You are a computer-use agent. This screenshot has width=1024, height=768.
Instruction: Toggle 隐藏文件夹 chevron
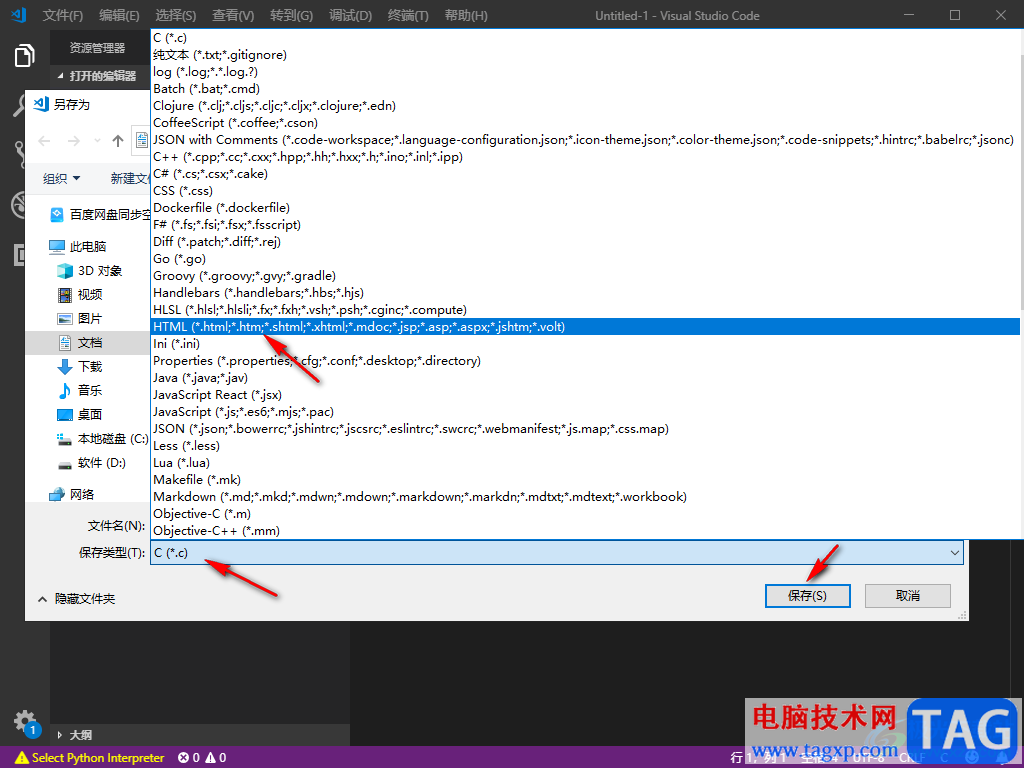click(42, 599)
